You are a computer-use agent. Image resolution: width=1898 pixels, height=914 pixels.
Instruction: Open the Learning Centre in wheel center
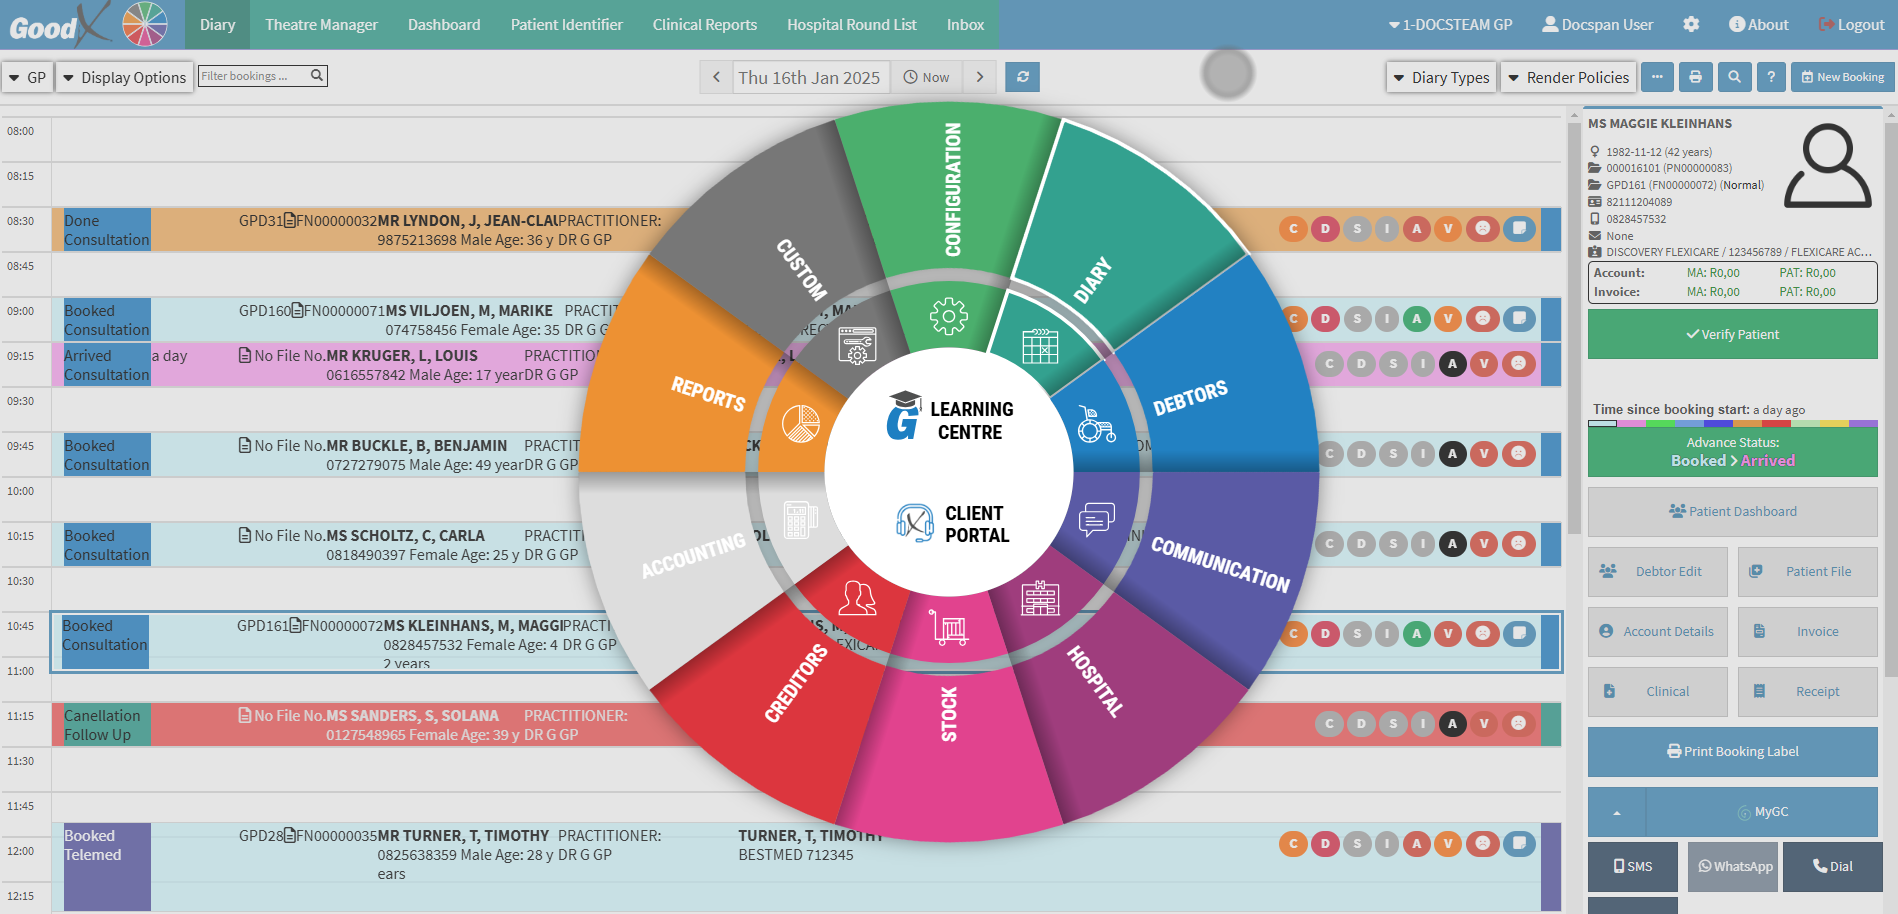949,417
